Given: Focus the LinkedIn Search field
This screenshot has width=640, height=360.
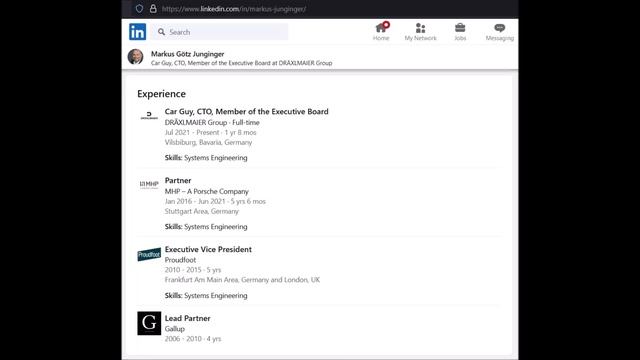Looking at the screenshot, I should [220, 32].
